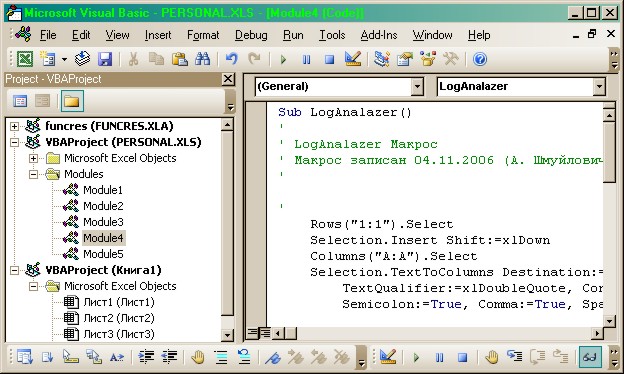This screenshot has height=374, width=624.
Task: Switch code pane to Full Module View
Action: [265, 333]
